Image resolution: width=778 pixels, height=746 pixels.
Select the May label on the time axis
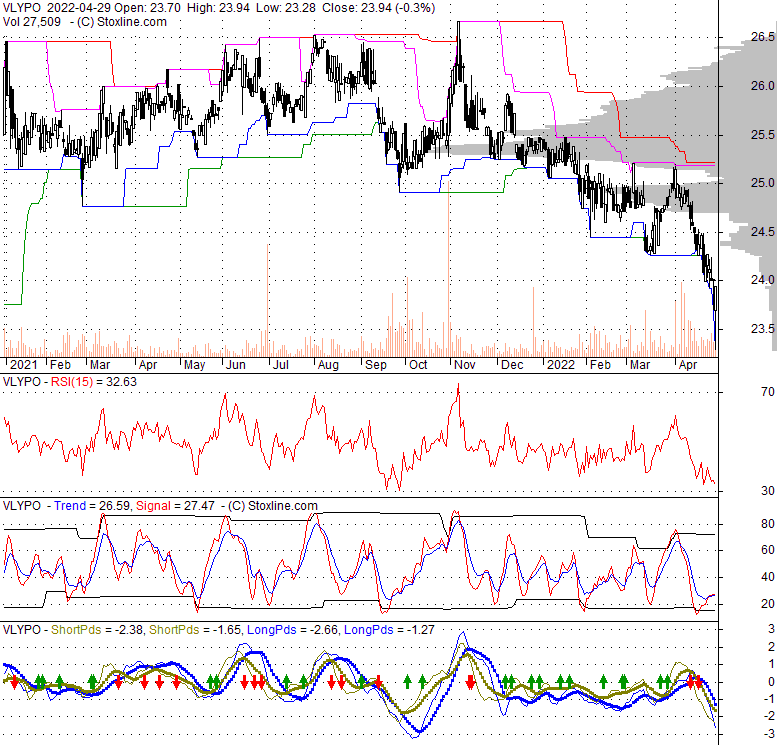click(194, 365)
